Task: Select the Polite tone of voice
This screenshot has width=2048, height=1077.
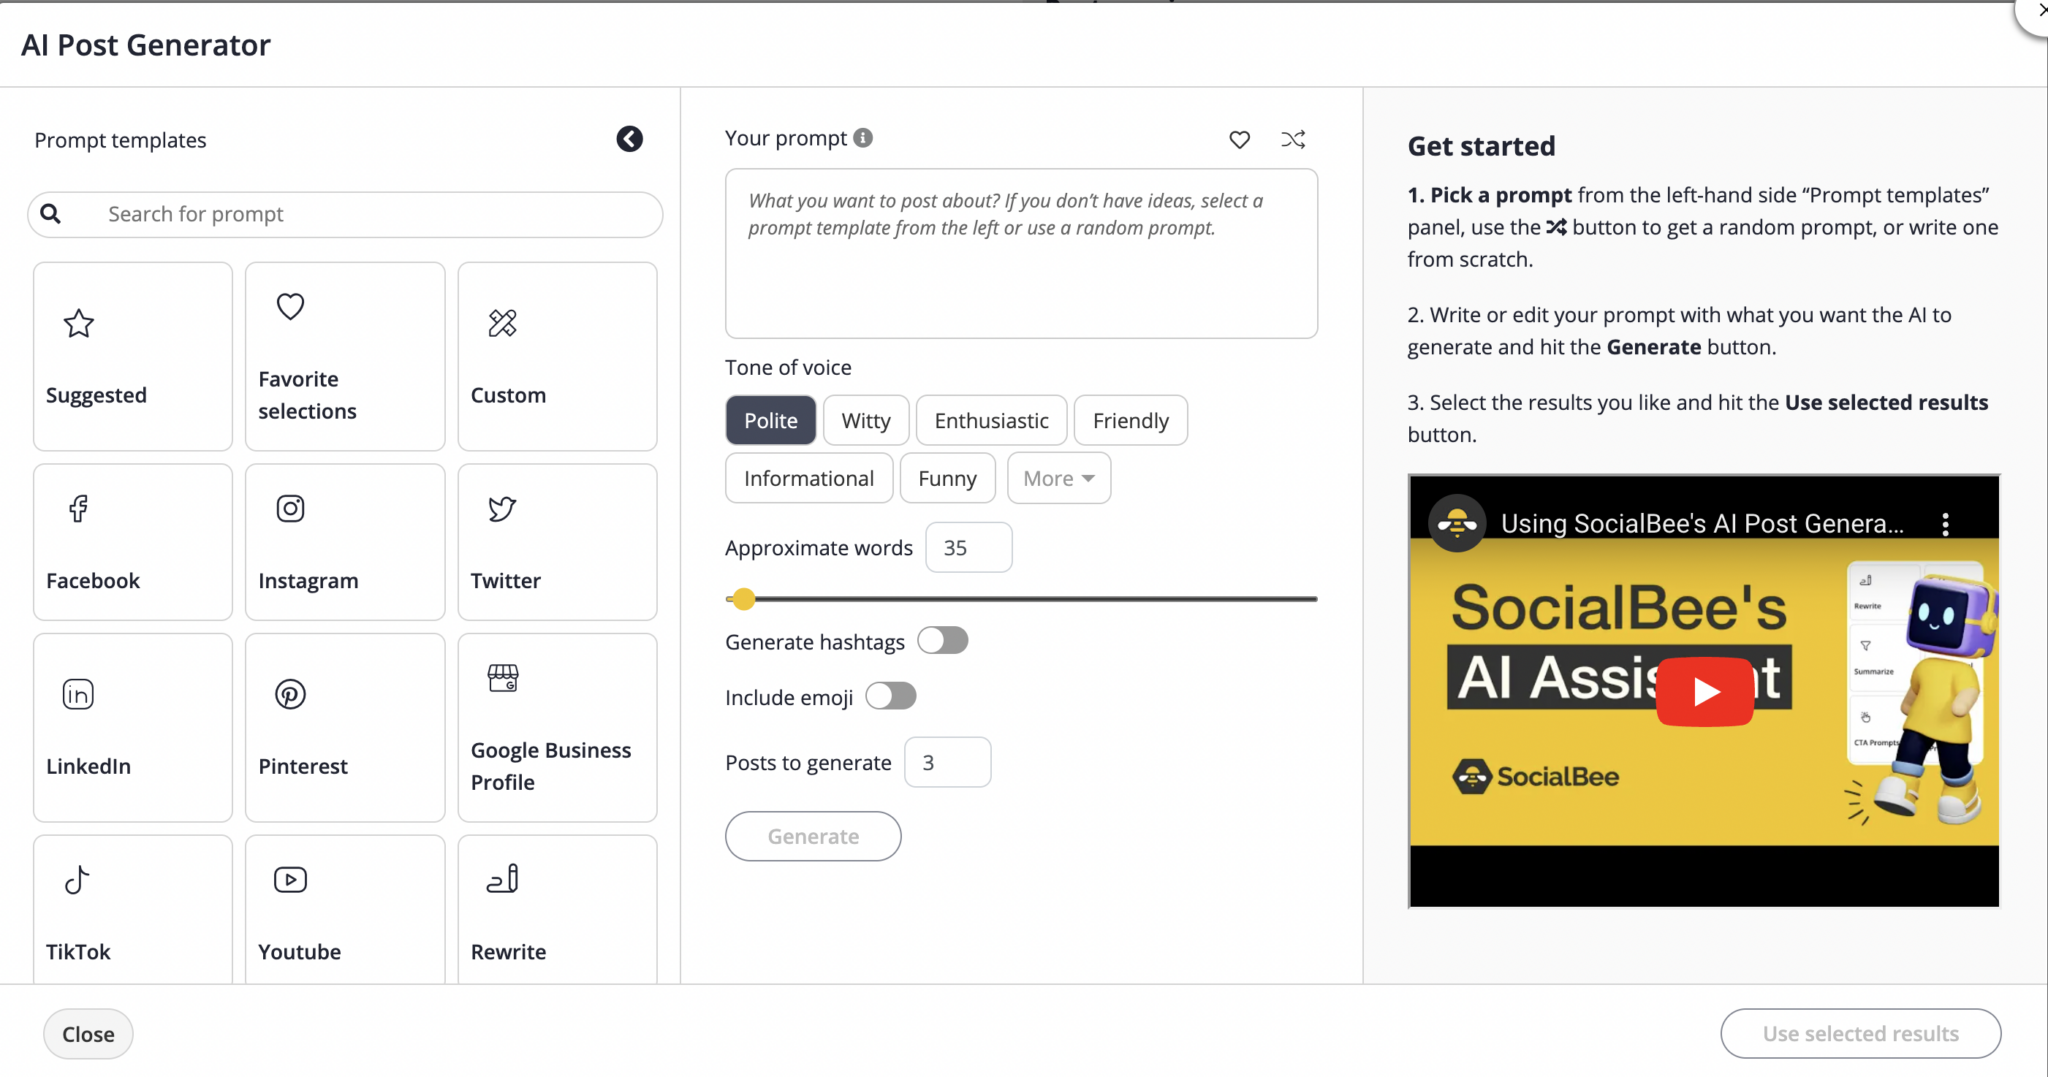Action: click(x=769, y=420)
